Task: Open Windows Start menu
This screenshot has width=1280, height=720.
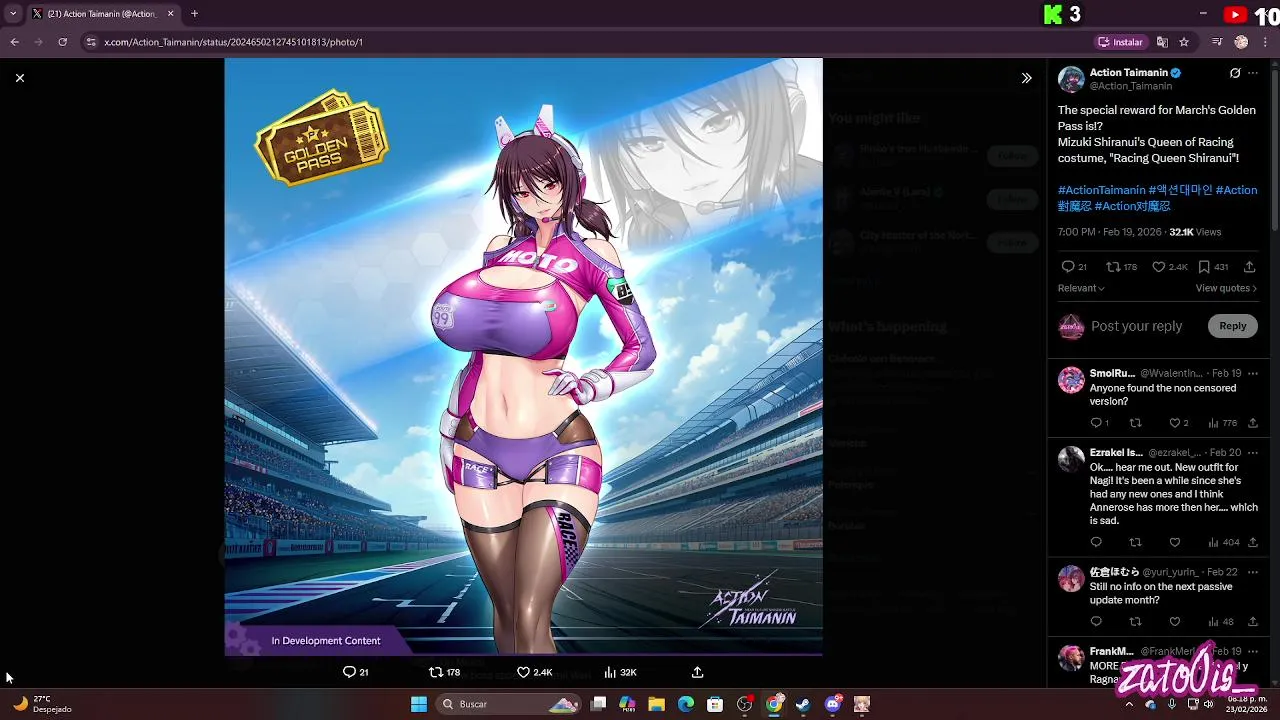Action: (x=419, y=704)
